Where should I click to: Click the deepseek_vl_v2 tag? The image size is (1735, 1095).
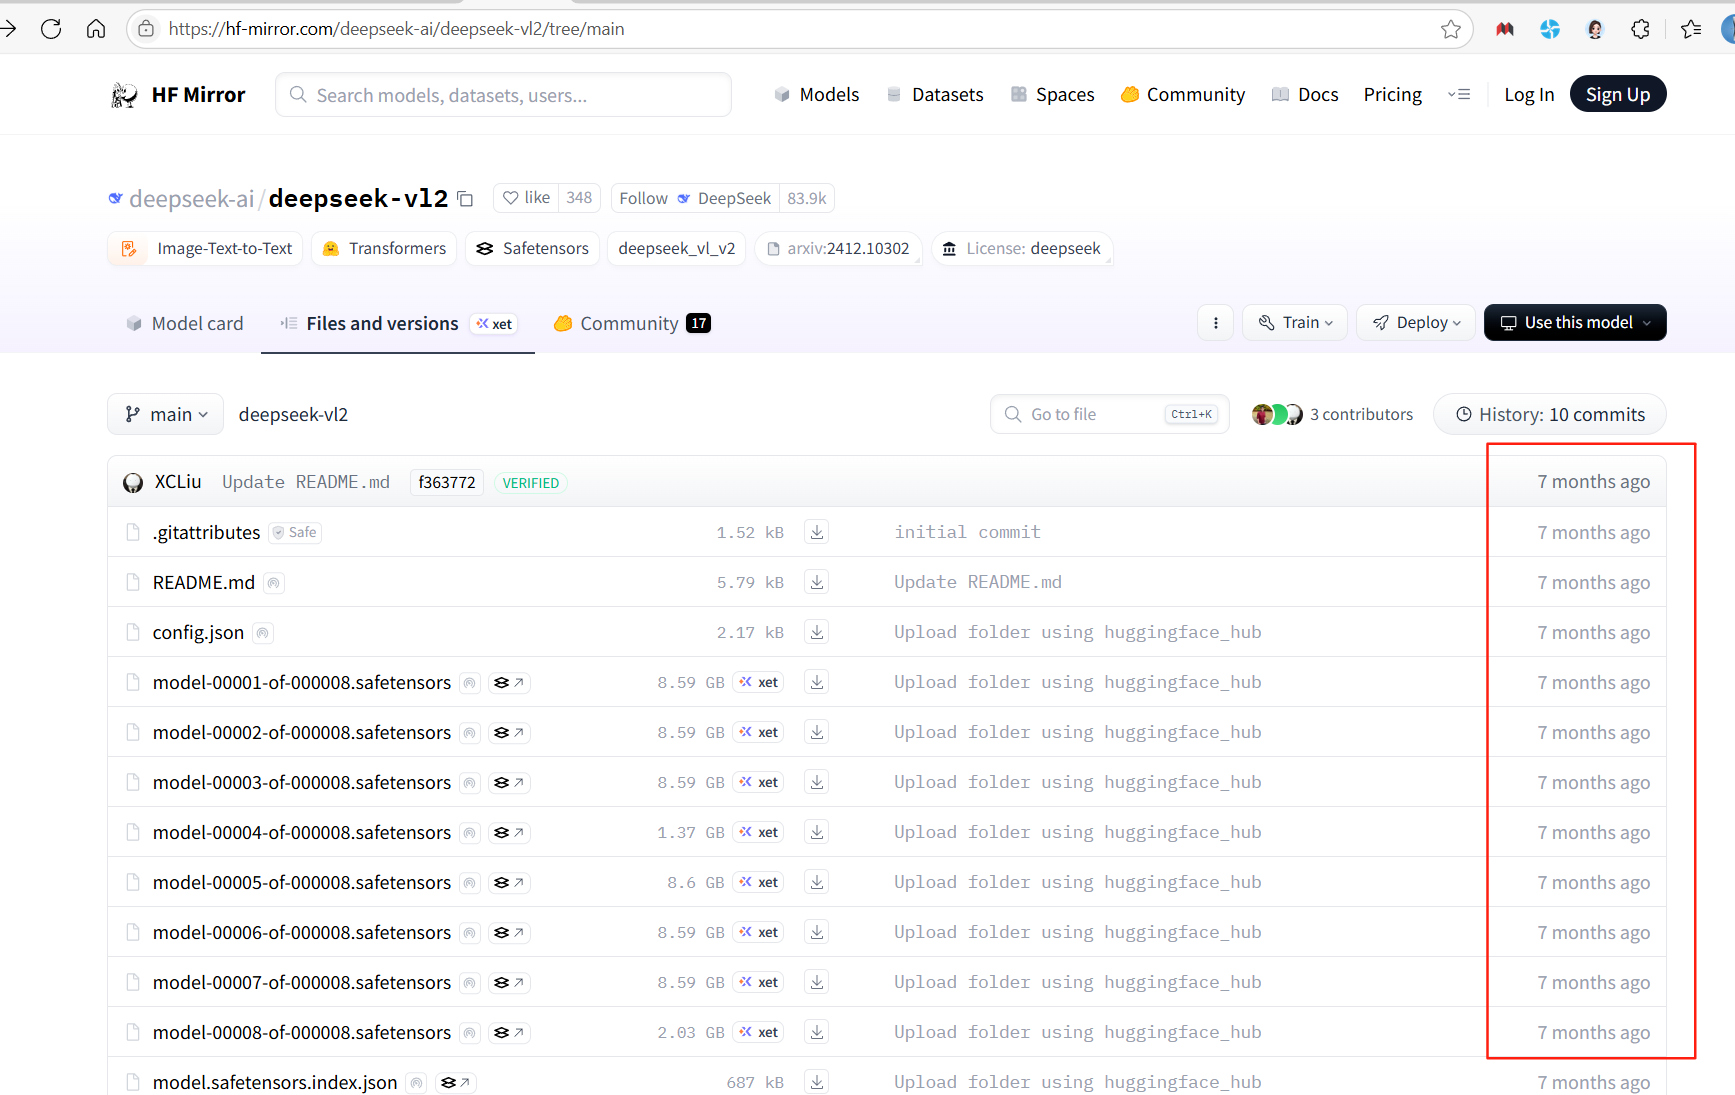(676, 248)
